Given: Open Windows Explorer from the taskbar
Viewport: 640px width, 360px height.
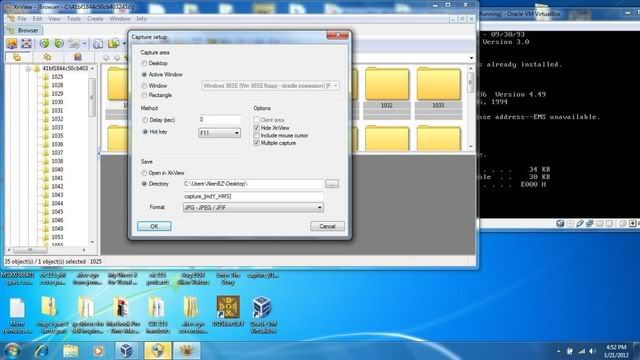Looking at the screenshot, I should pos(70,351).
